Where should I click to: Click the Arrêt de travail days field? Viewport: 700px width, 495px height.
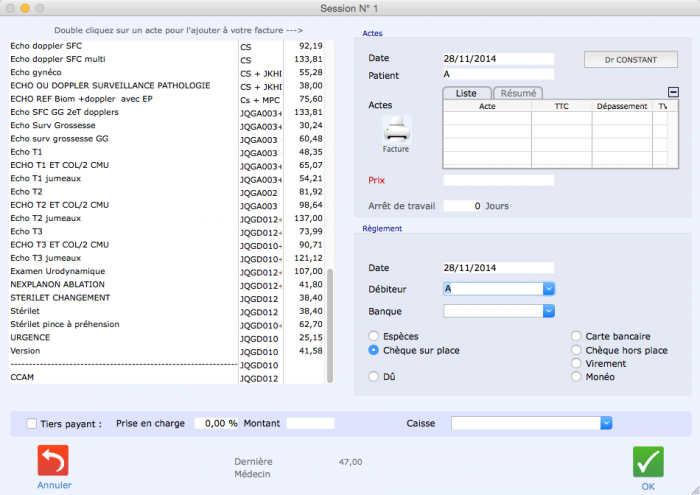462,206
